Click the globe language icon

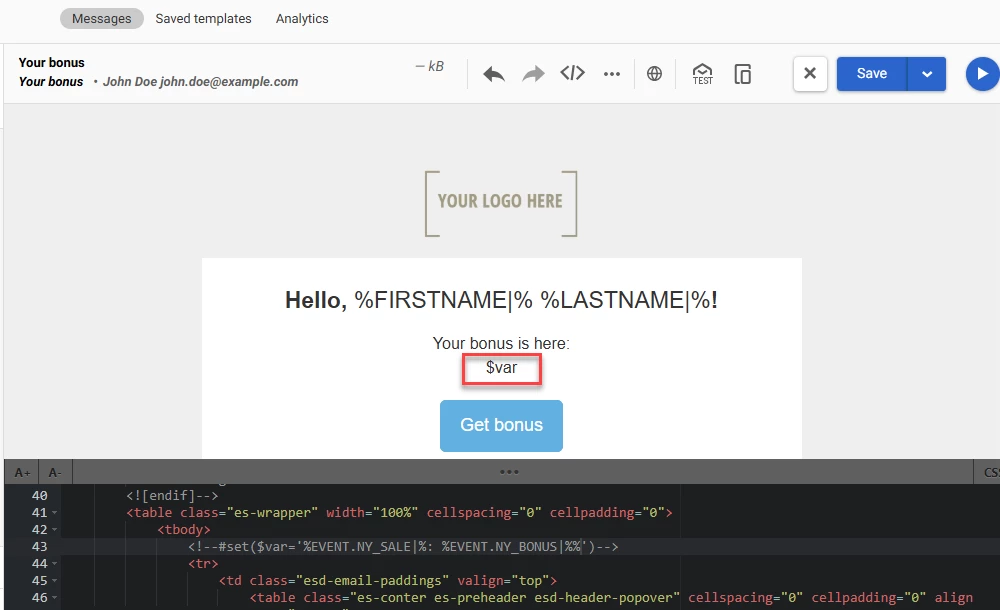pyautogui.click(x=654, y=74)
